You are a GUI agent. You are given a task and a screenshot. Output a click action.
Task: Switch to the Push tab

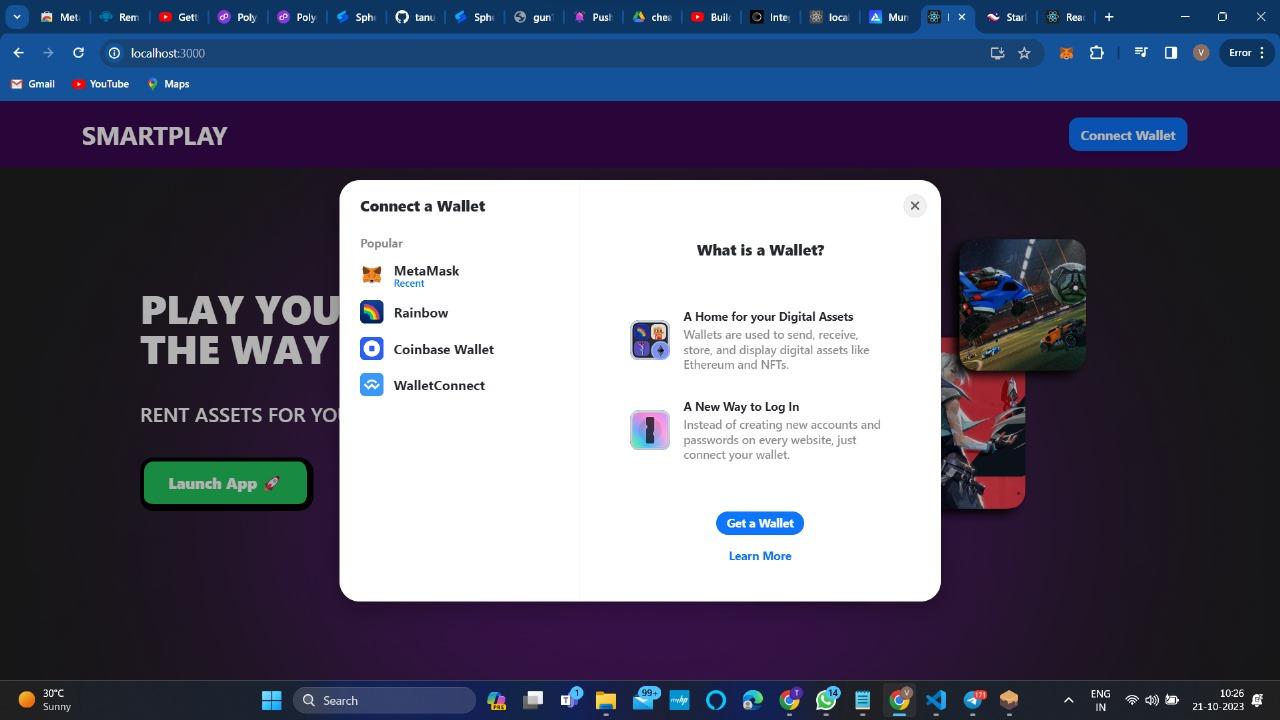pos(590,17)
